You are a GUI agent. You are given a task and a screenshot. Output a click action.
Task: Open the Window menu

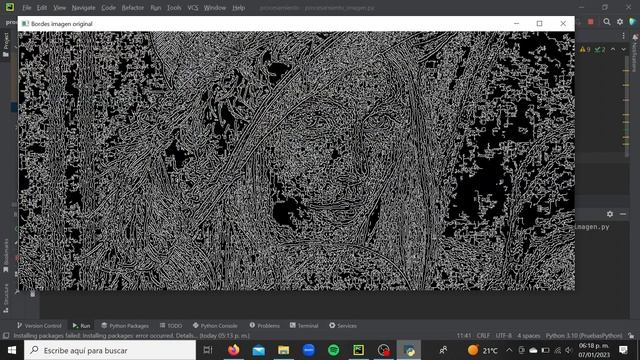click(215, 8)
